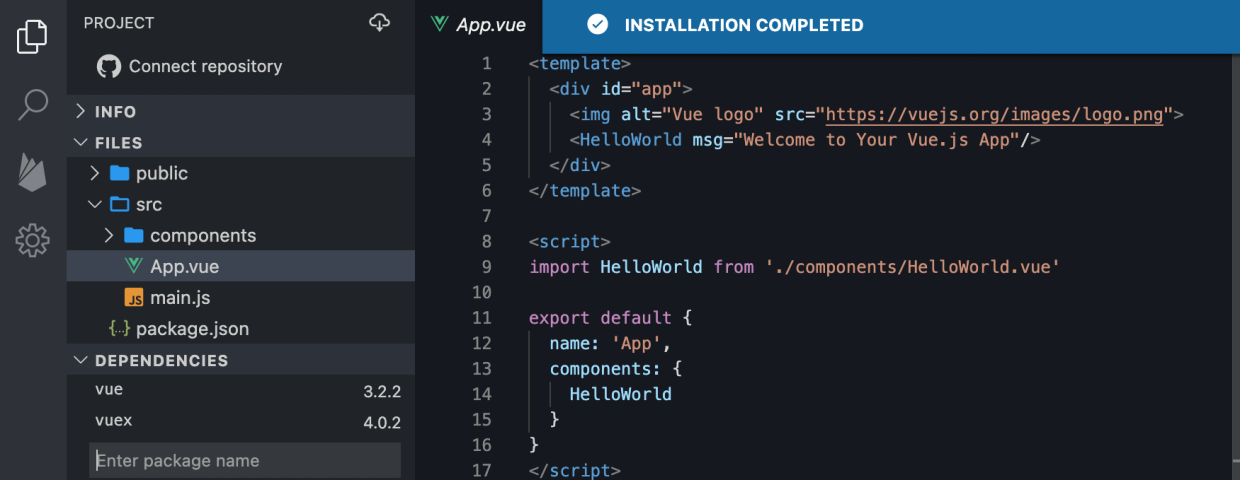Click vue version 3.2.2
This screenshot has width=1240, height=480.
pyautogui.click(x=382, y=392)
